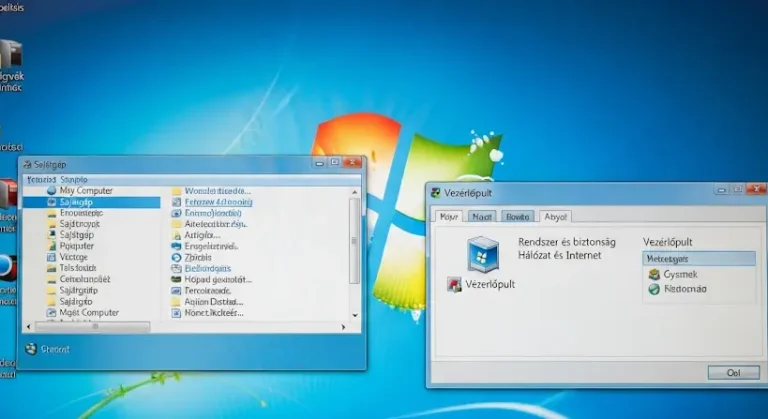Open the underlined Fetazew item link
Viewport: 768px width, 419px height.
(x=218, y=202)
